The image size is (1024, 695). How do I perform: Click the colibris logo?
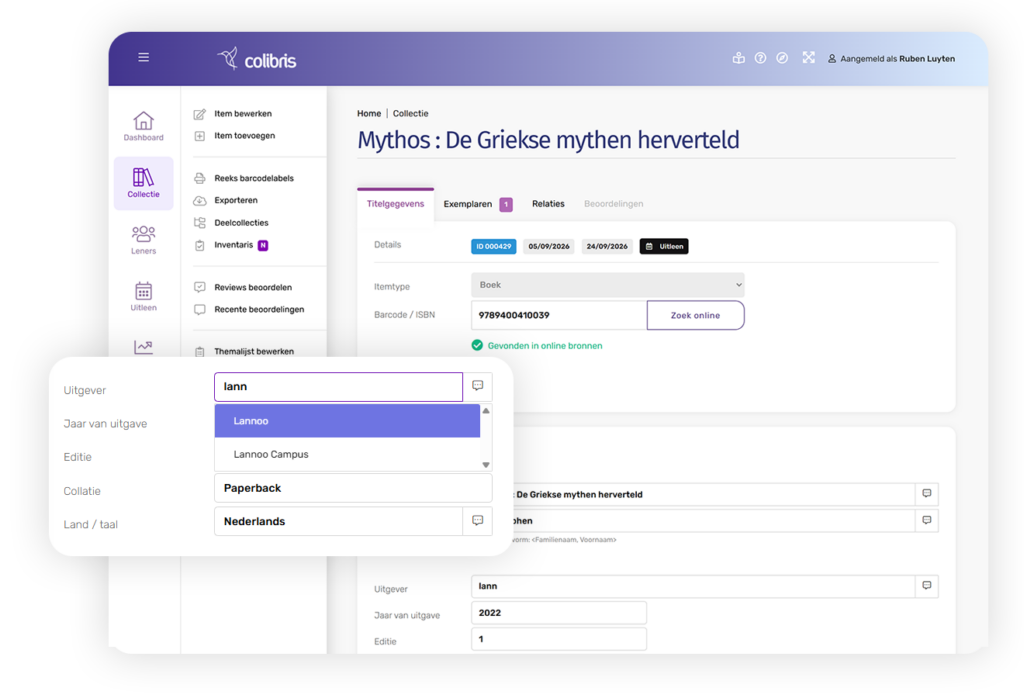point(257,59)
